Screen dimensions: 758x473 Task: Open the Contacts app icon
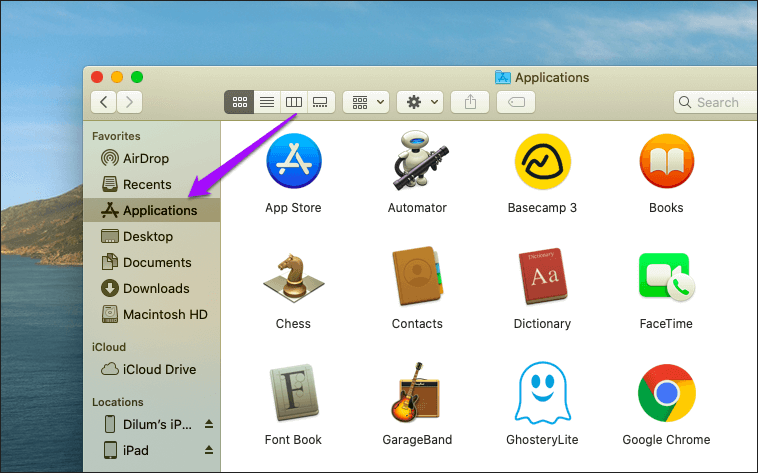tap(417, 276)
